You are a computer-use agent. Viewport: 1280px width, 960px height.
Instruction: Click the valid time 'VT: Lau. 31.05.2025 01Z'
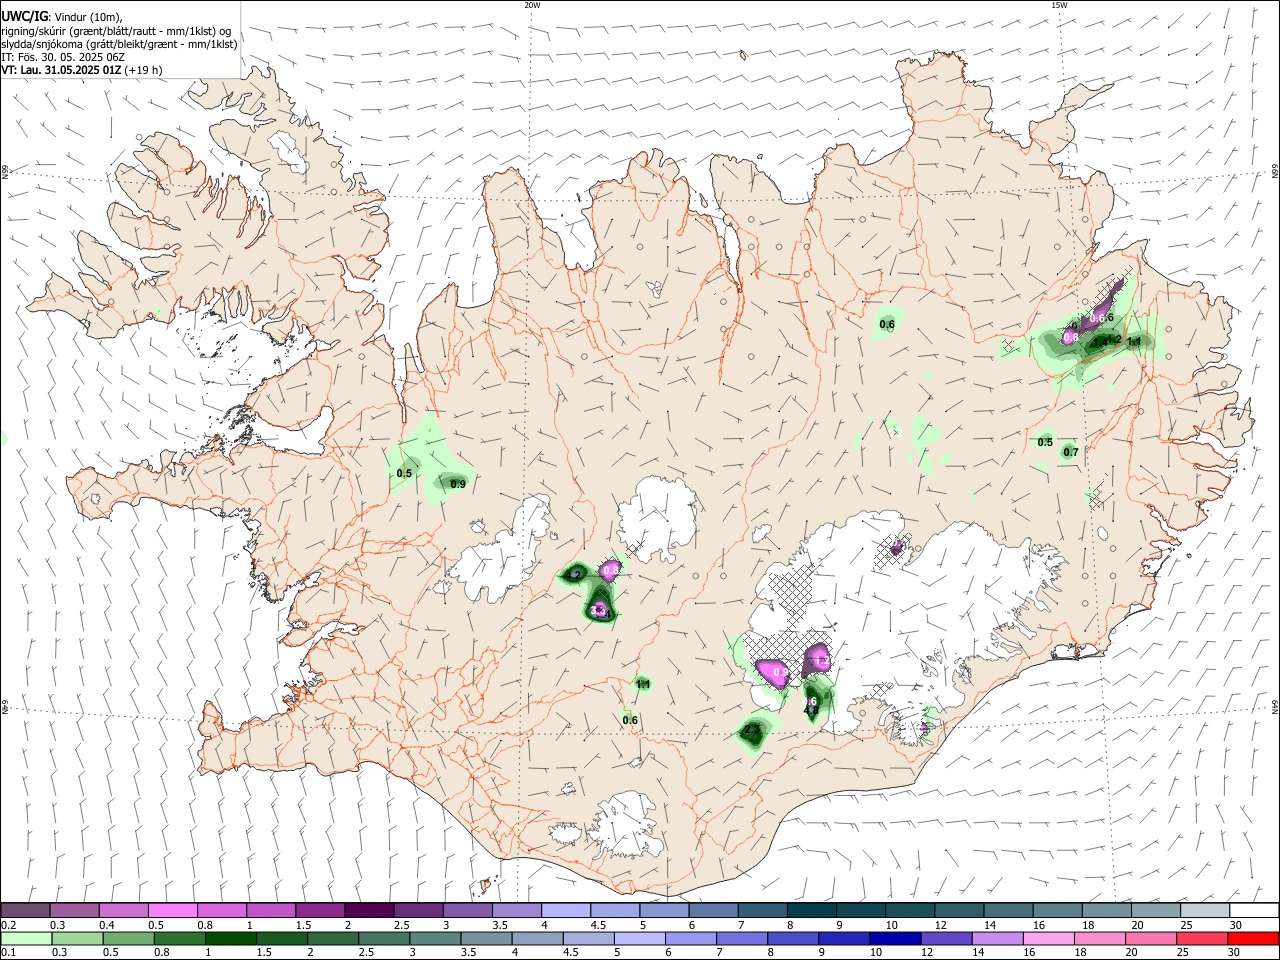click(61, 71)
